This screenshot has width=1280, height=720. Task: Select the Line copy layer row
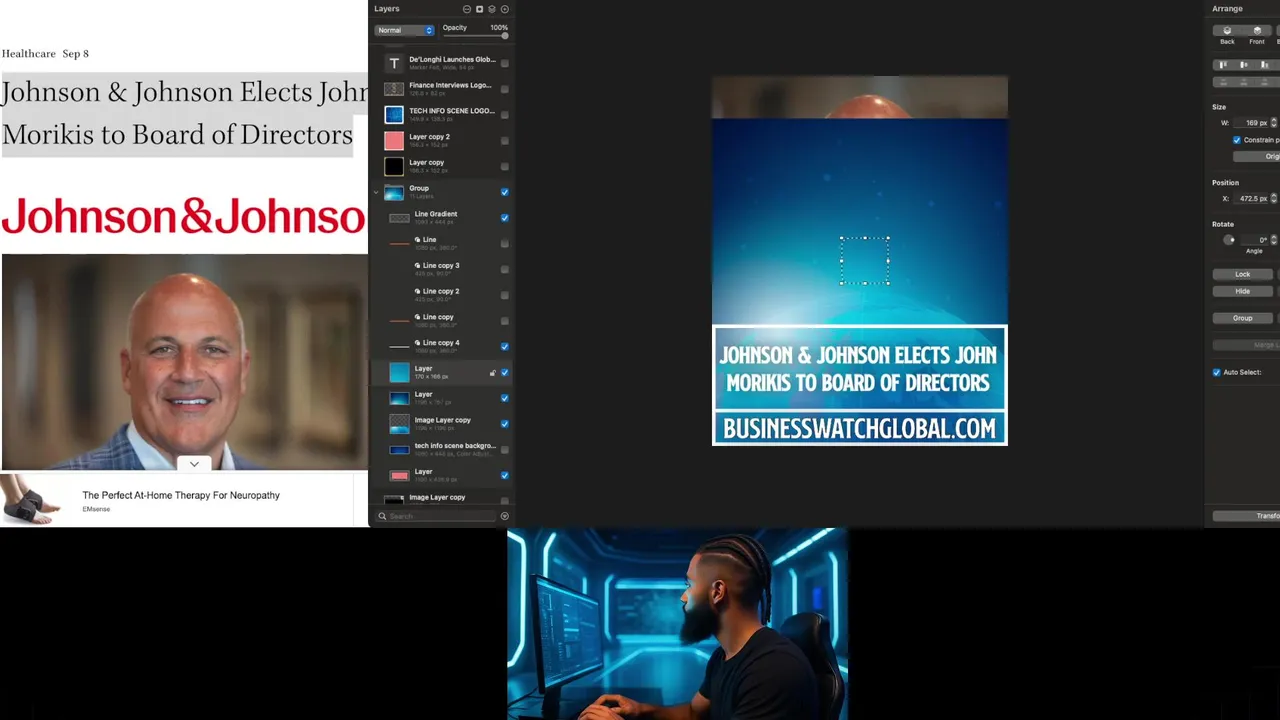click(x=443, y=321)
